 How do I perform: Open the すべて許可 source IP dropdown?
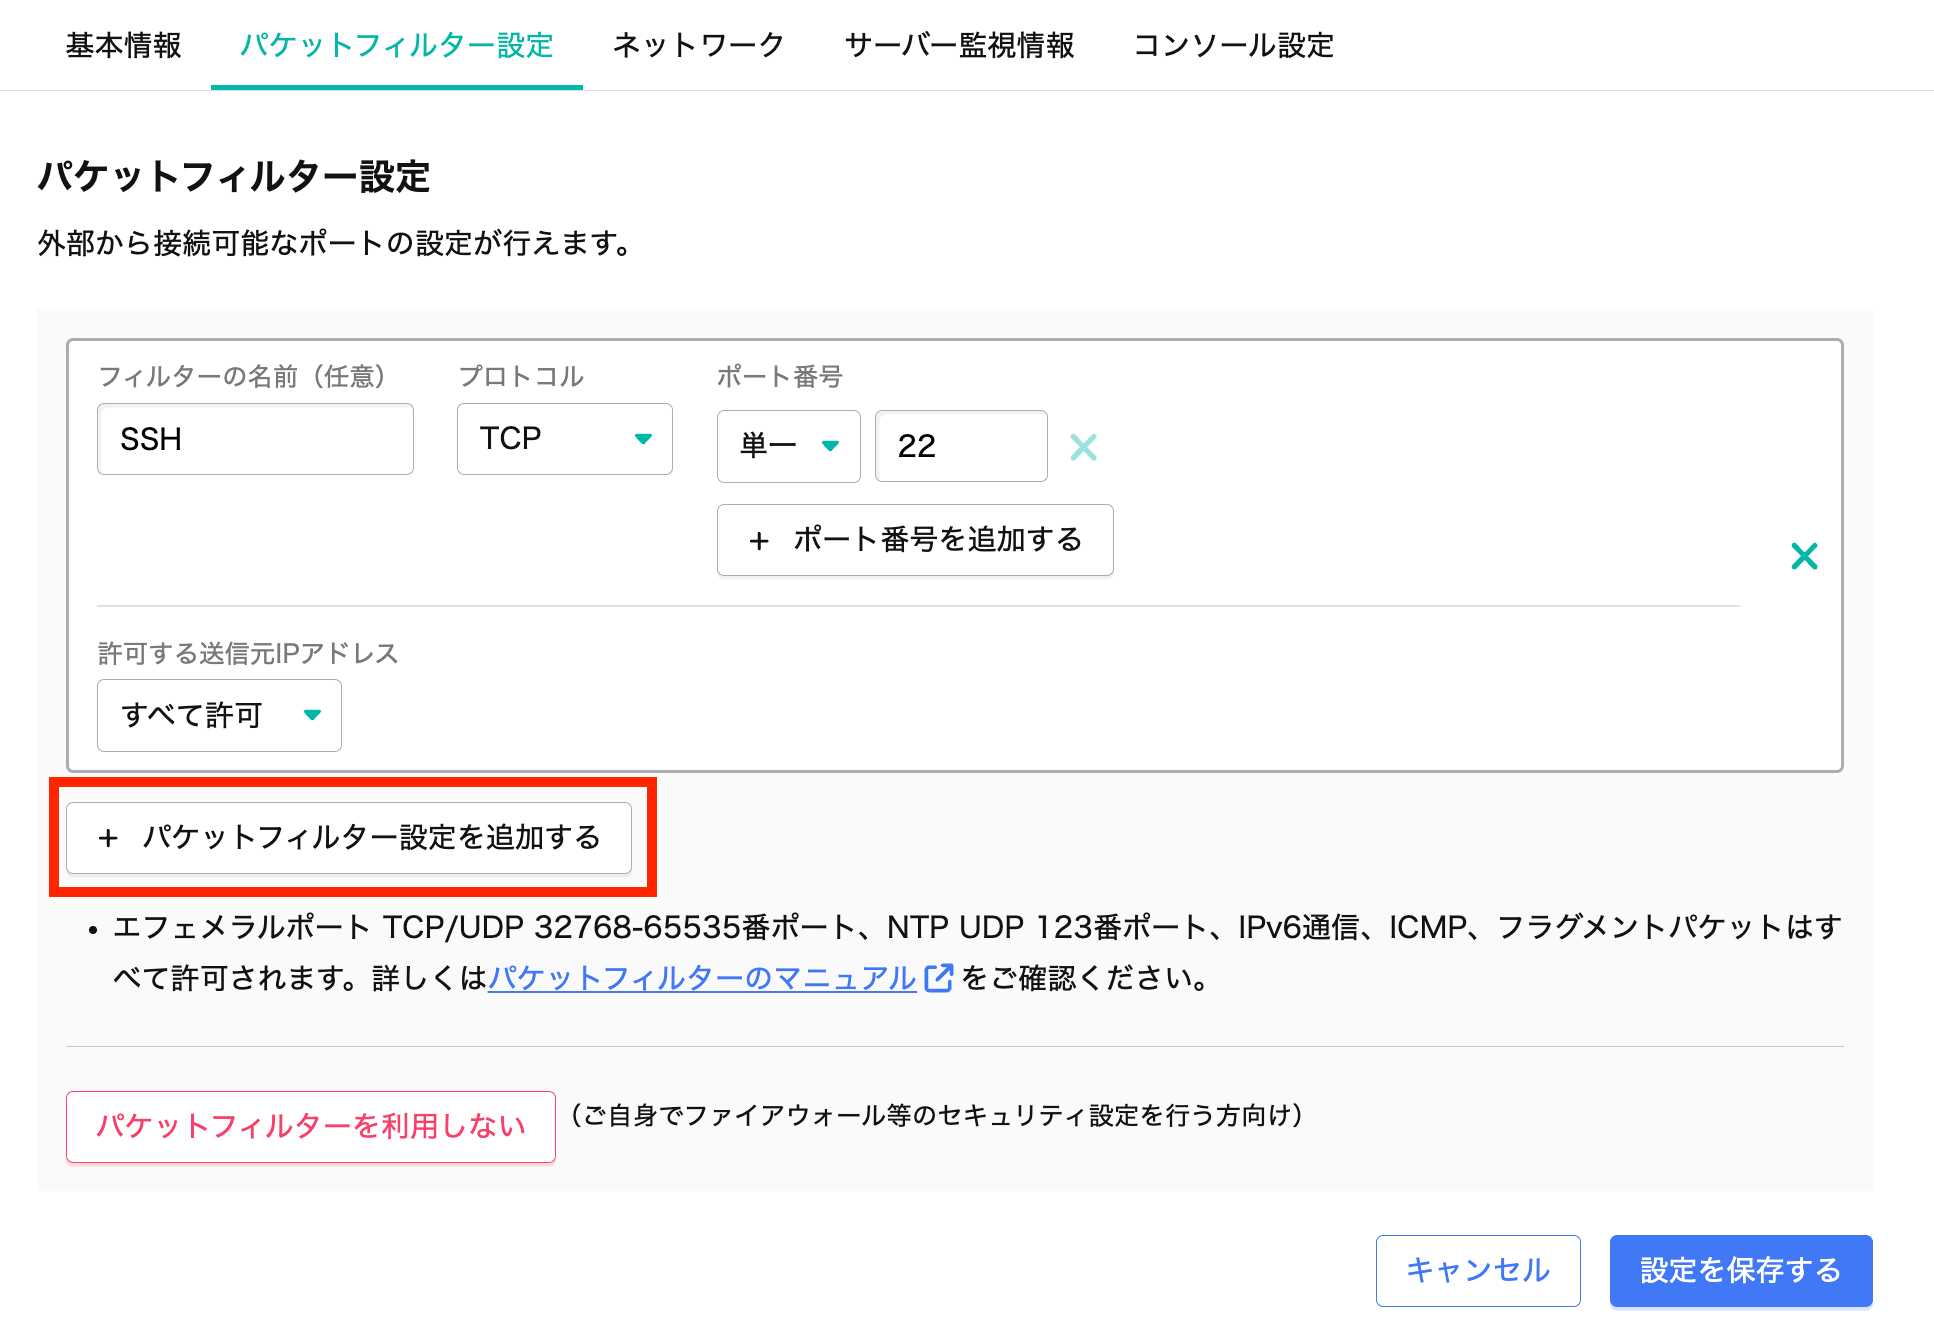pos(219,715)
